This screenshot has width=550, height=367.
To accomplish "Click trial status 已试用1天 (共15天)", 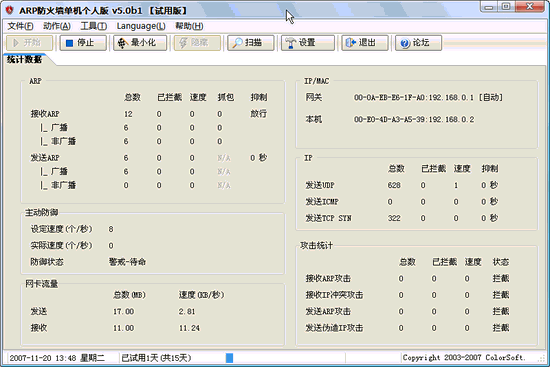I will click(156, 358).
